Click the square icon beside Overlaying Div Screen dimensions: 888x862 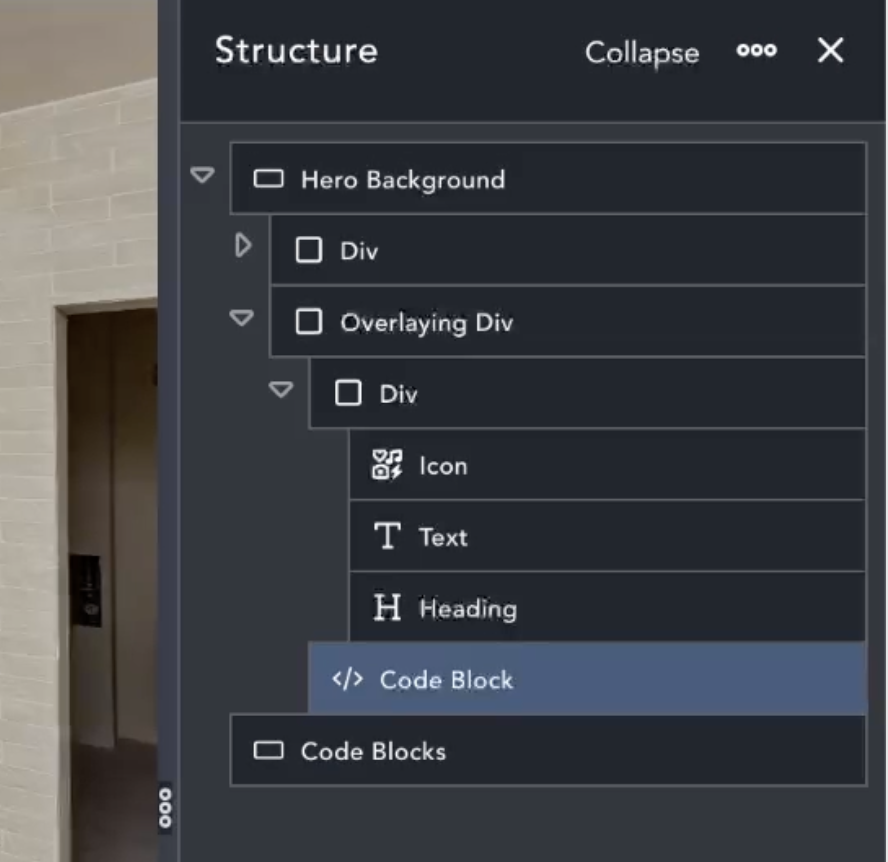309,322
